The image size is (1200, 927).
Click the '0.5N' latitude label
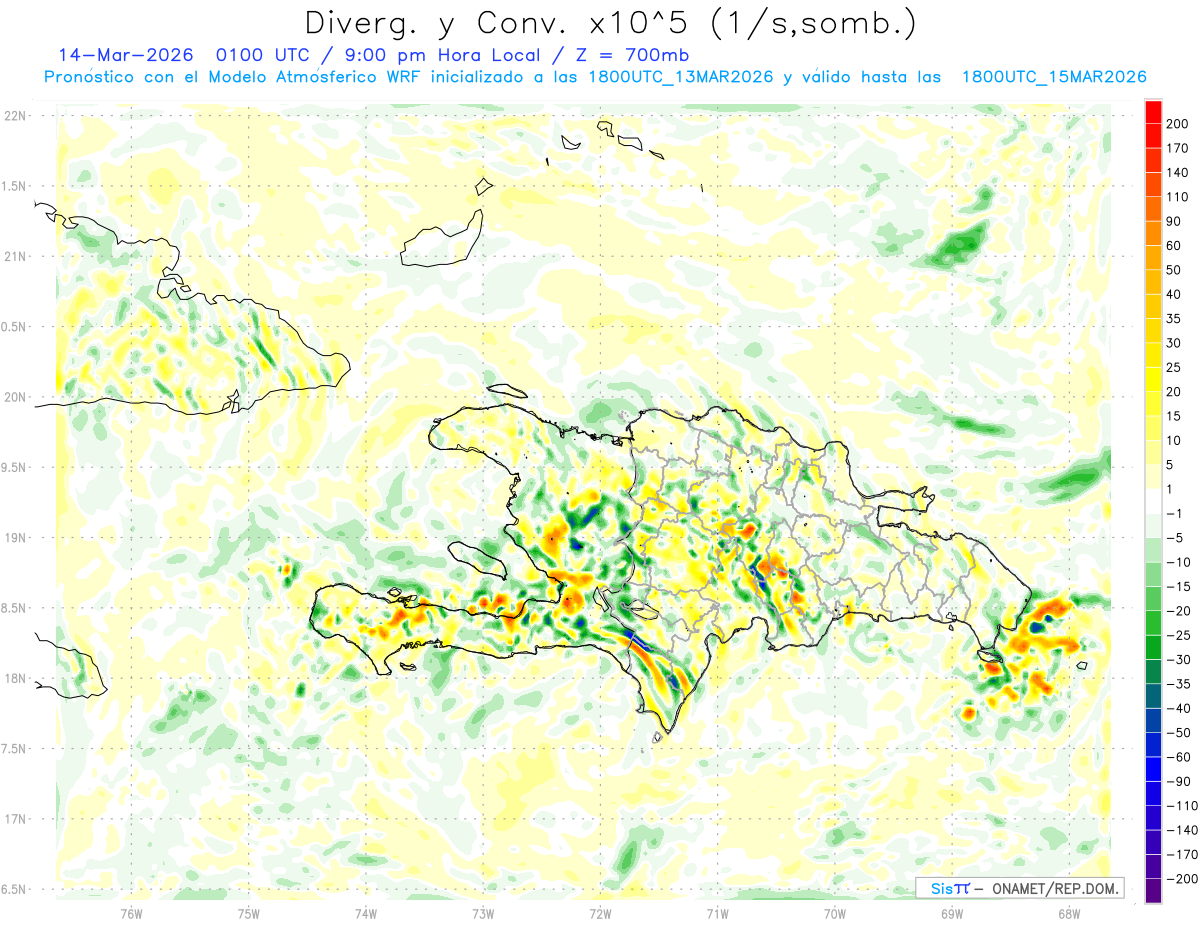click(14, 327)
